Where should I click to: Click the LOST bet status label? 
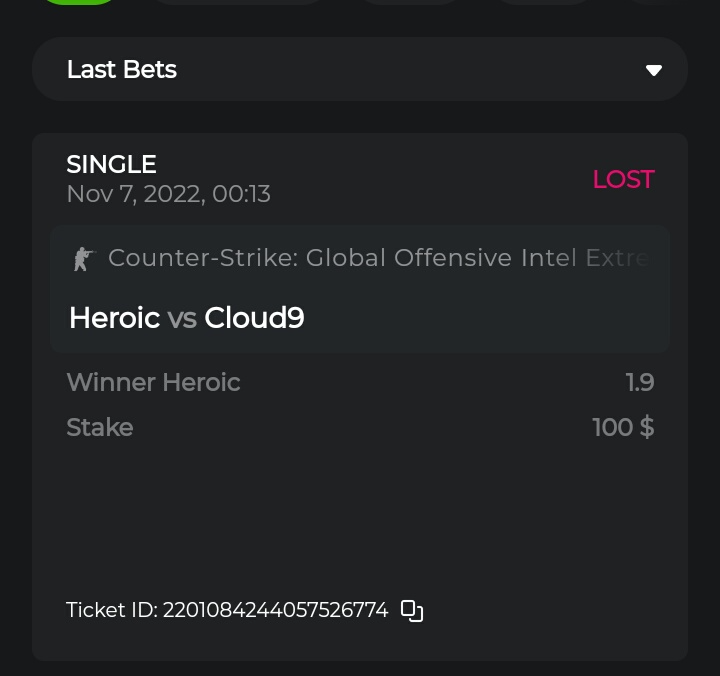click(623, 179)
